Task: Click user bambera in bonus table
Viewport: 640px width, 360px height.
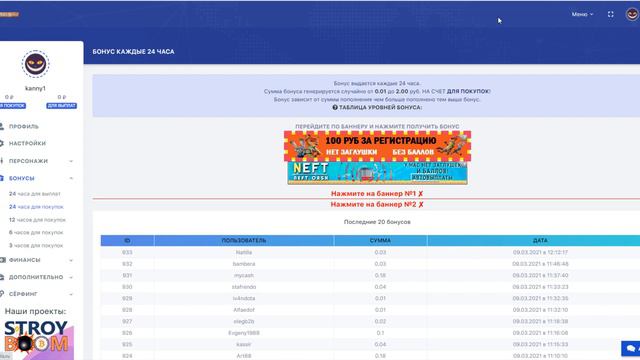Action: pyautogui.click(x=244, y=264)
